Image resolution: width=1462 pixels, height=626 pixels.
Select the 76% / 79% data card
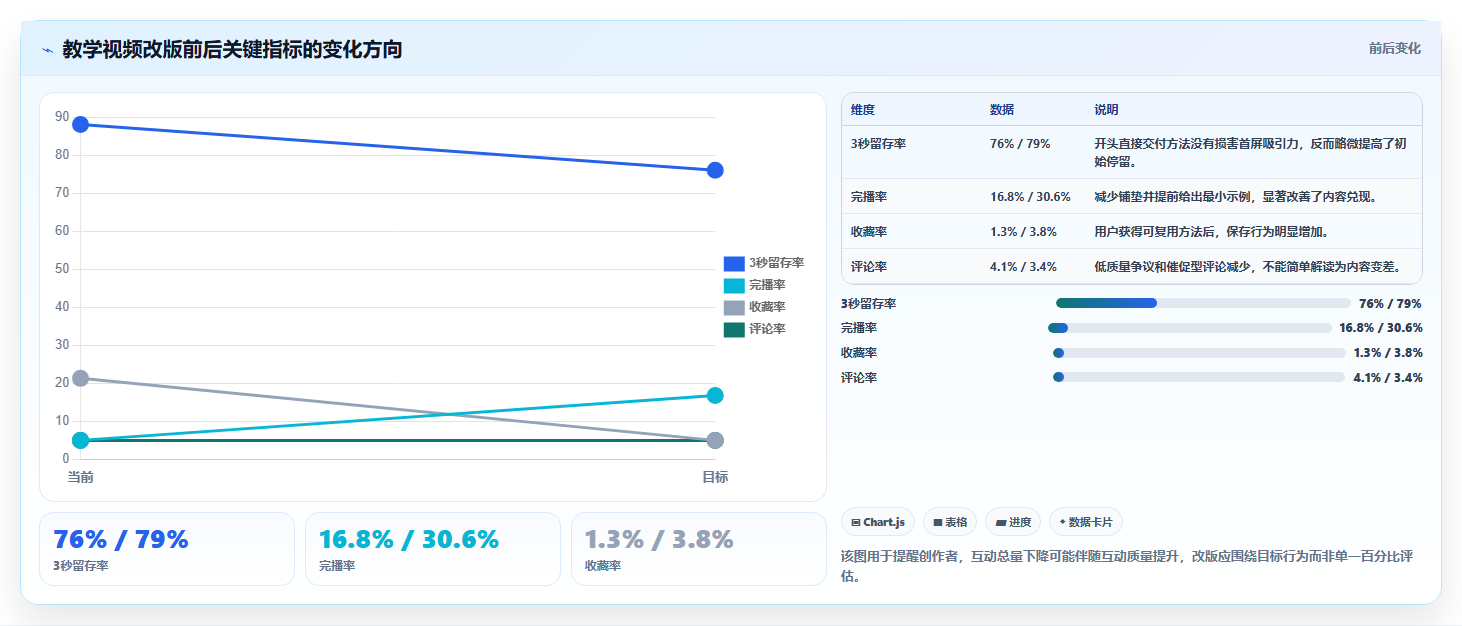tap(167, 549)
